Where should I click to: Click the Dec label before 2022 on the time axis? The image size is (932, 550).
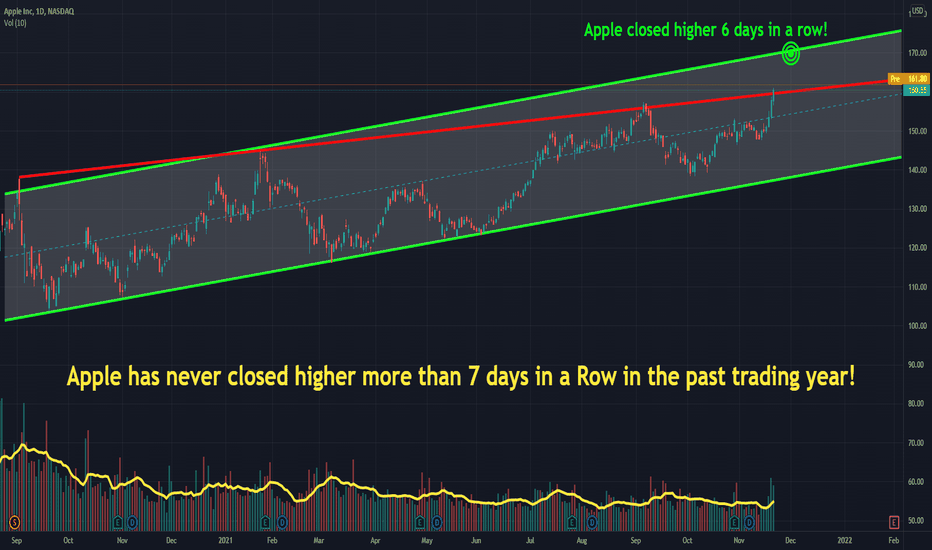[x=791, y=540]
